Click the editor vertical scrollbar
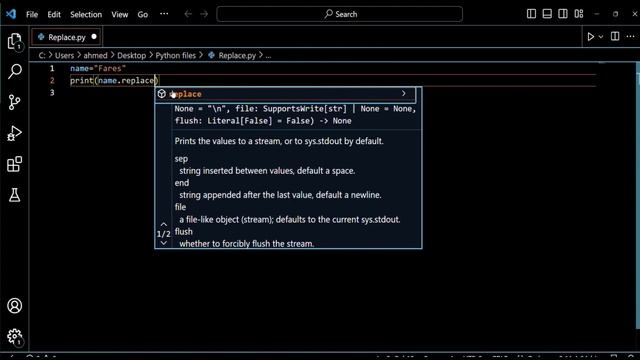Viewport: 640px width, 360px height. coord(638,195)
